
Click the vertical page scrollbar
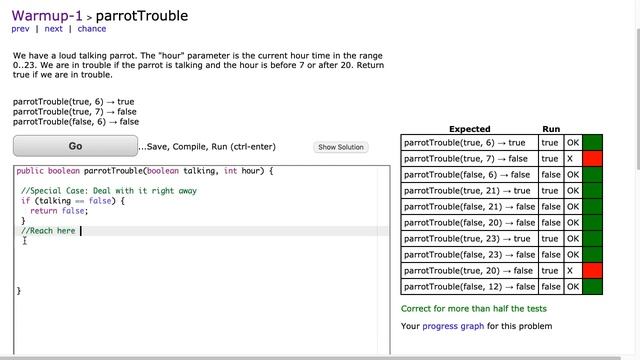[x=638, y=98]
